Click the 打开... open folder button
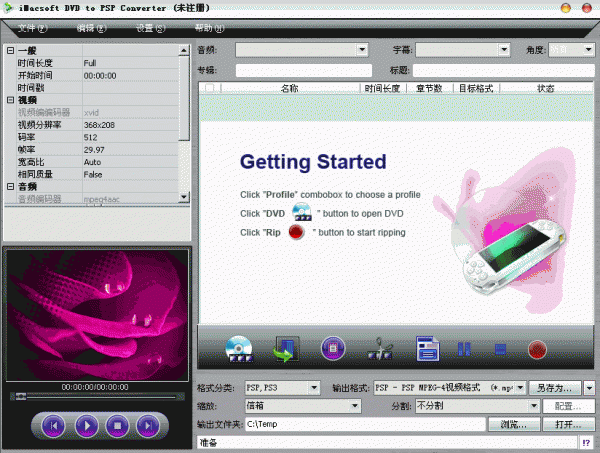 [569, 424]
